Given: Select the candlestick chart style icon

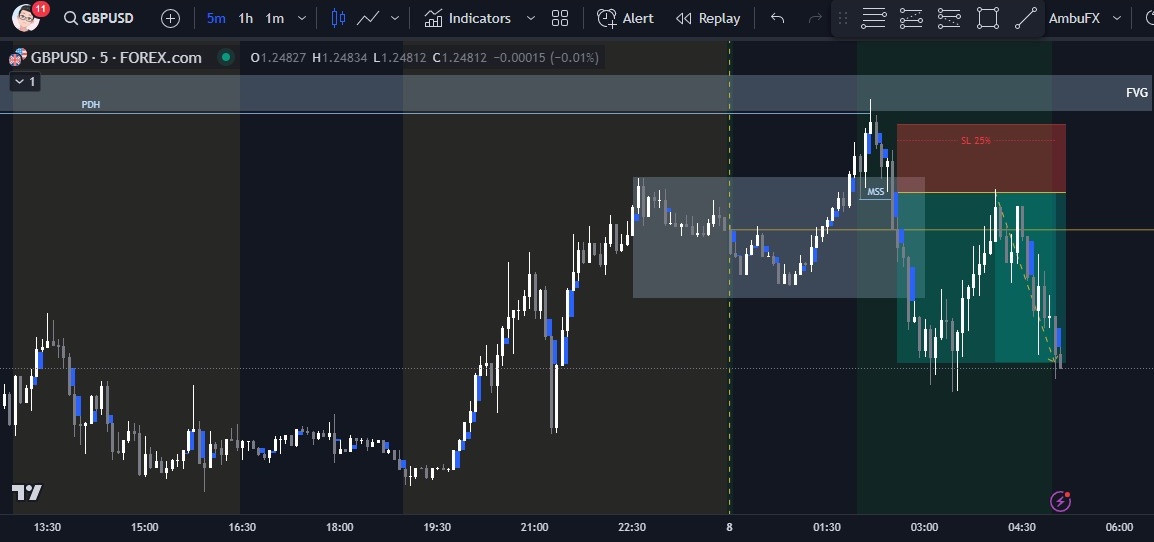Looking at the screenshot, I should pos(339,18).
